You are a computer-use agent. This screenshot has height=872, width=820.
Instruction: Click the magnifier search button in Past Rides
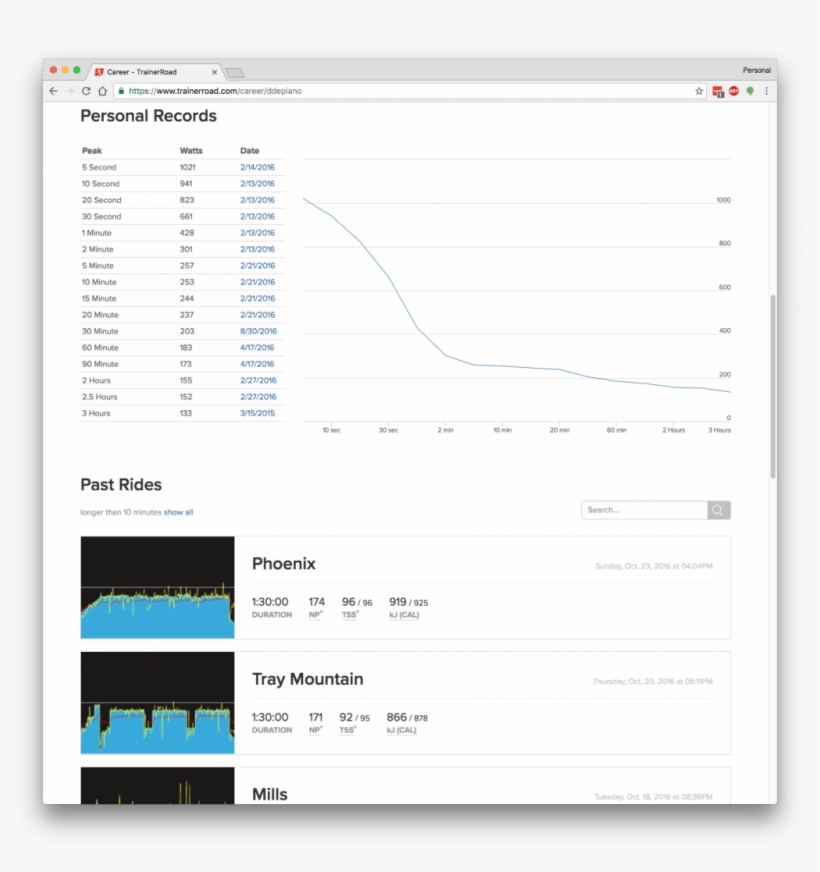tap(719, 510)
